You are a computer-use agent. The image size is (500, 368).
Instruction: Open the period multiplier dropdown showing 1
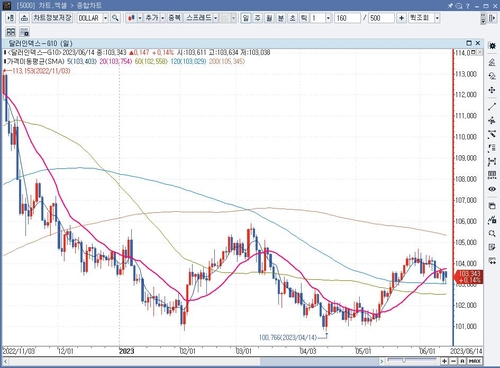pos(328,18)
